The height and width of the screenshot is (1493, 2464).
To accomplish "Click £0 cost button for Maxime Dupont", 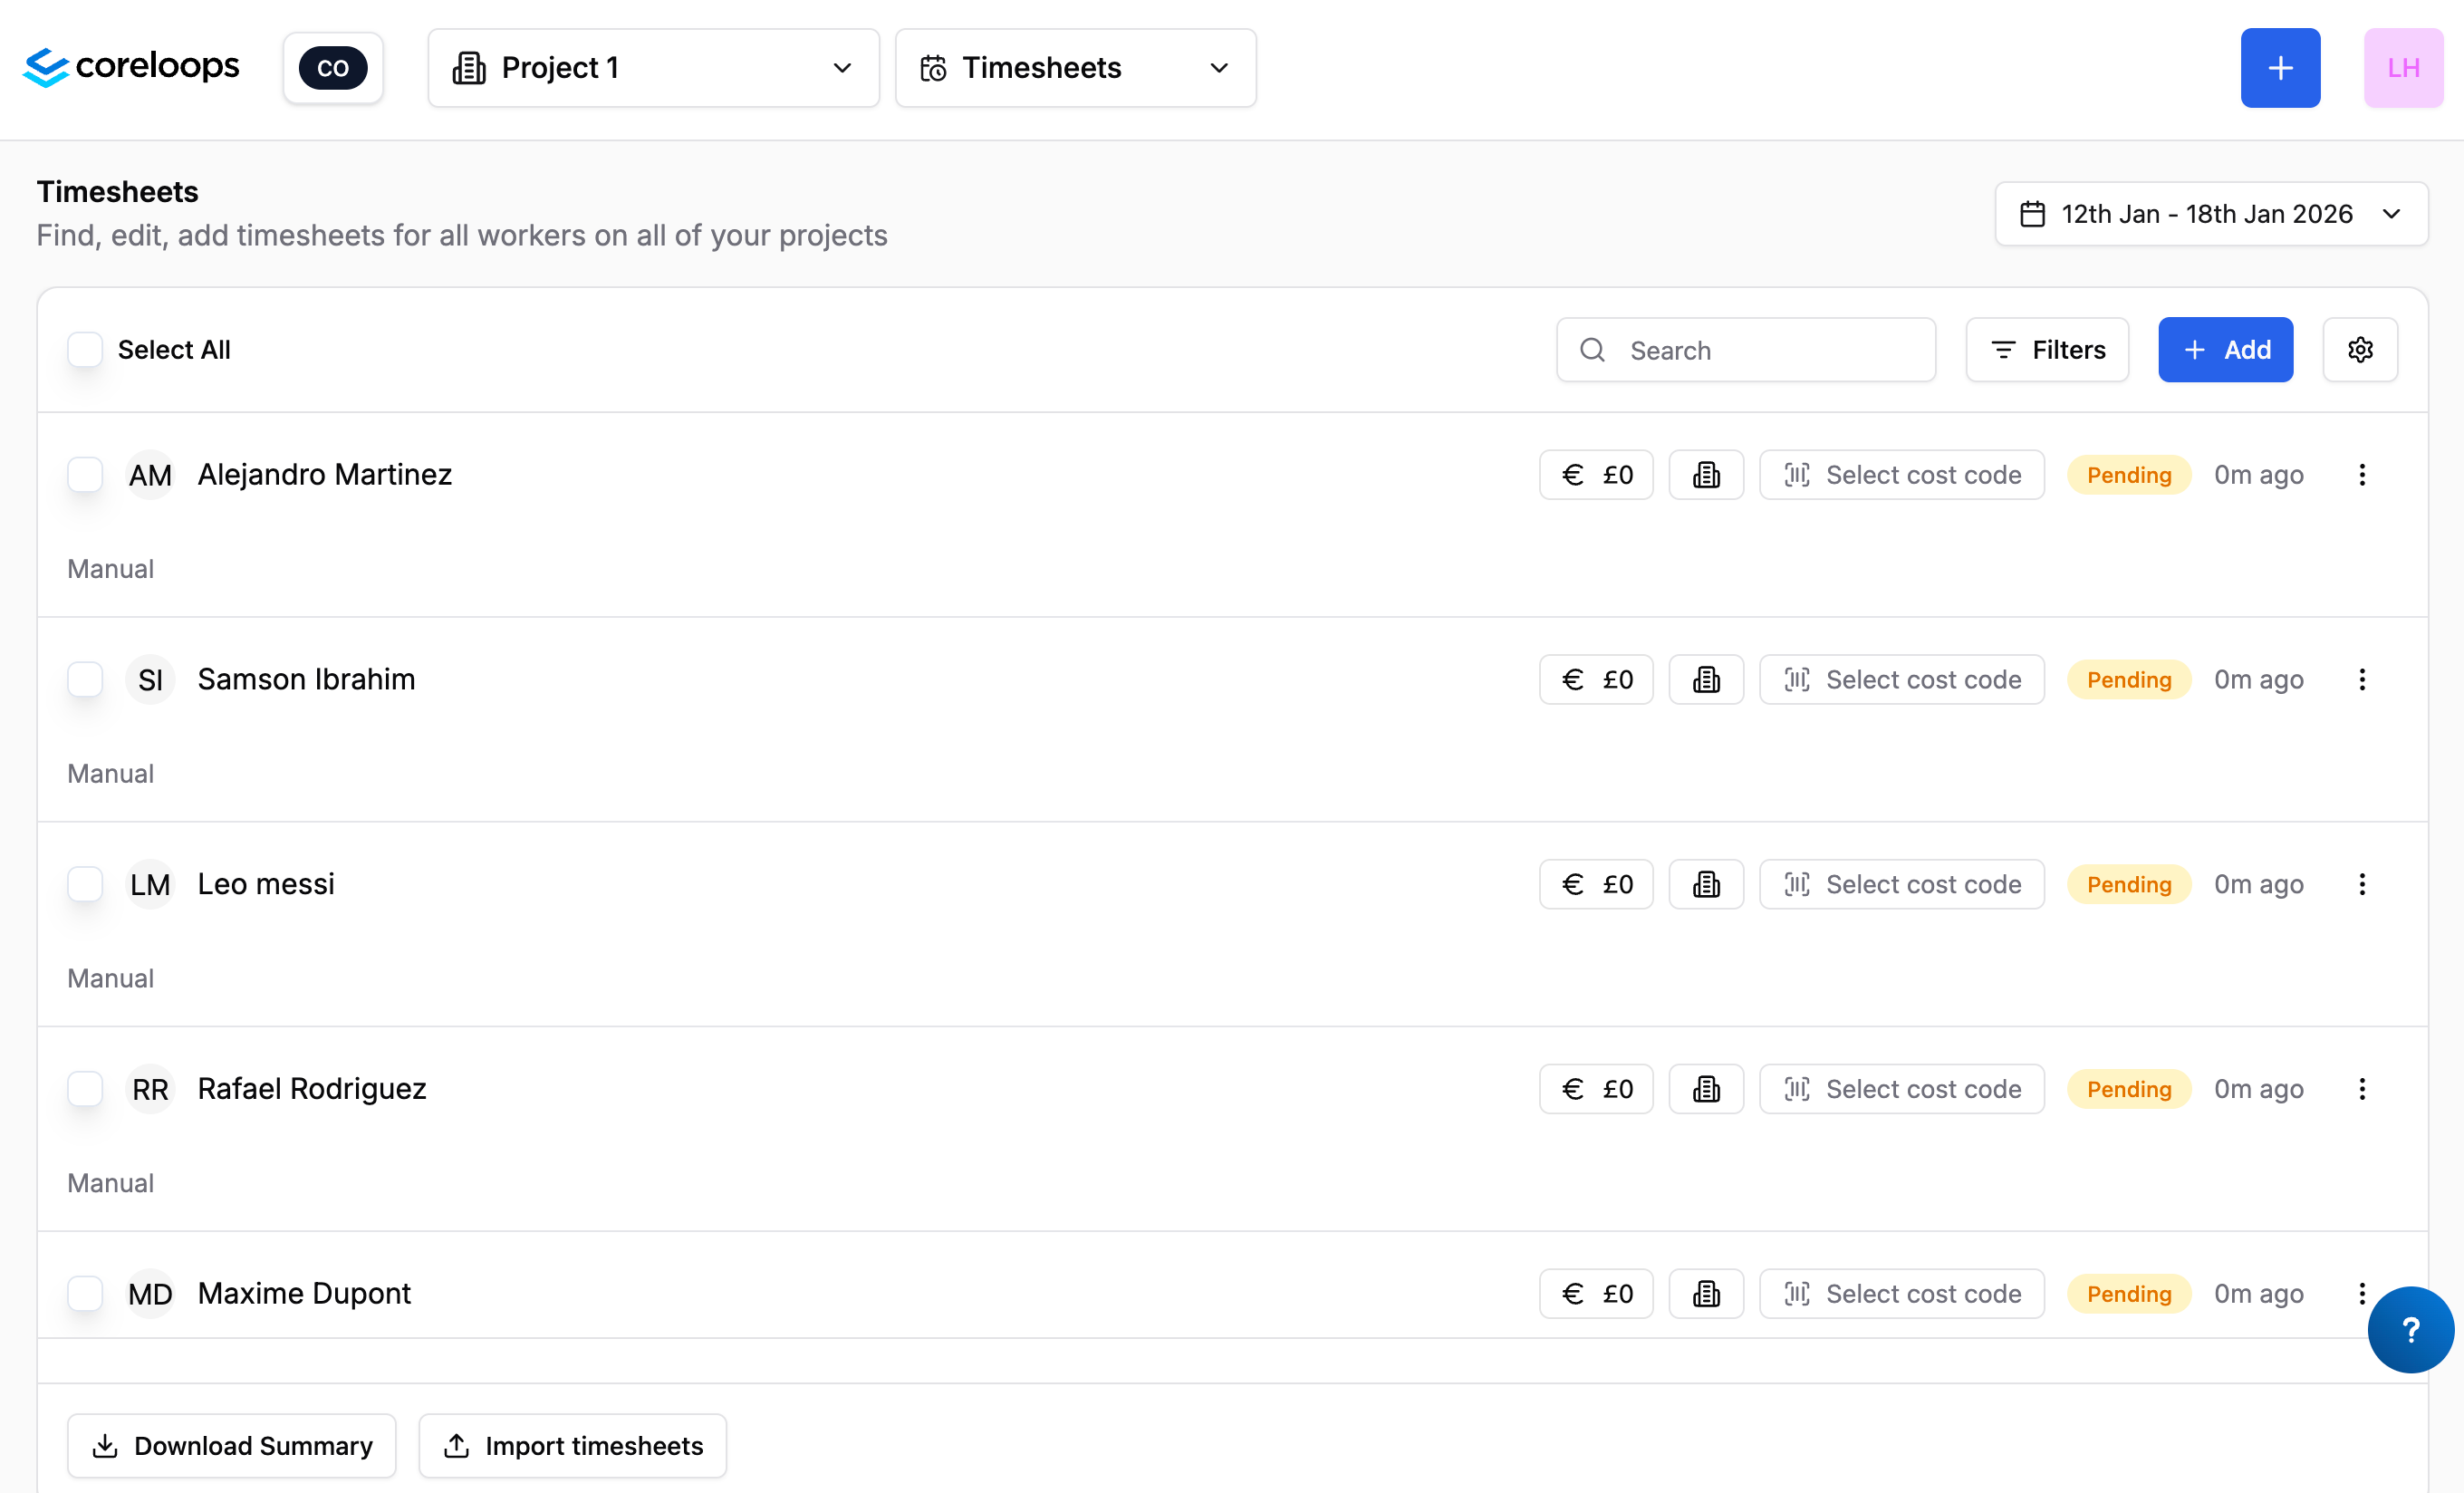I will click(x=1596, y=1294).
